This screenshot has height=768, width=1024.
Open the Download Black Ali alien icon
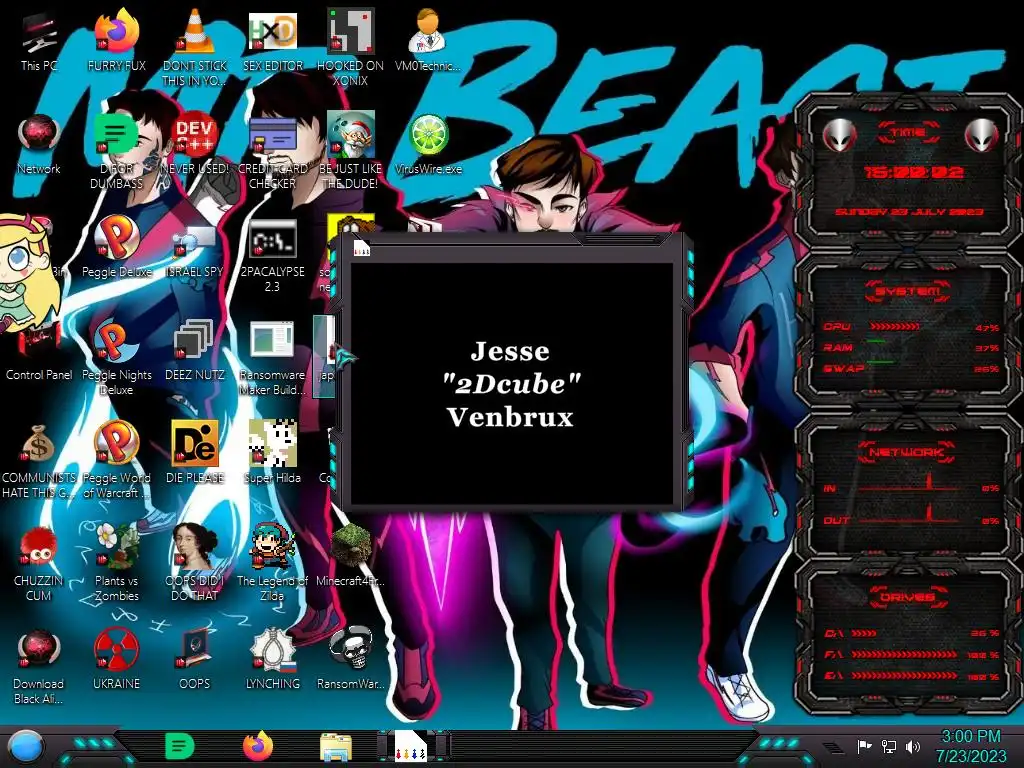[39, 667]
